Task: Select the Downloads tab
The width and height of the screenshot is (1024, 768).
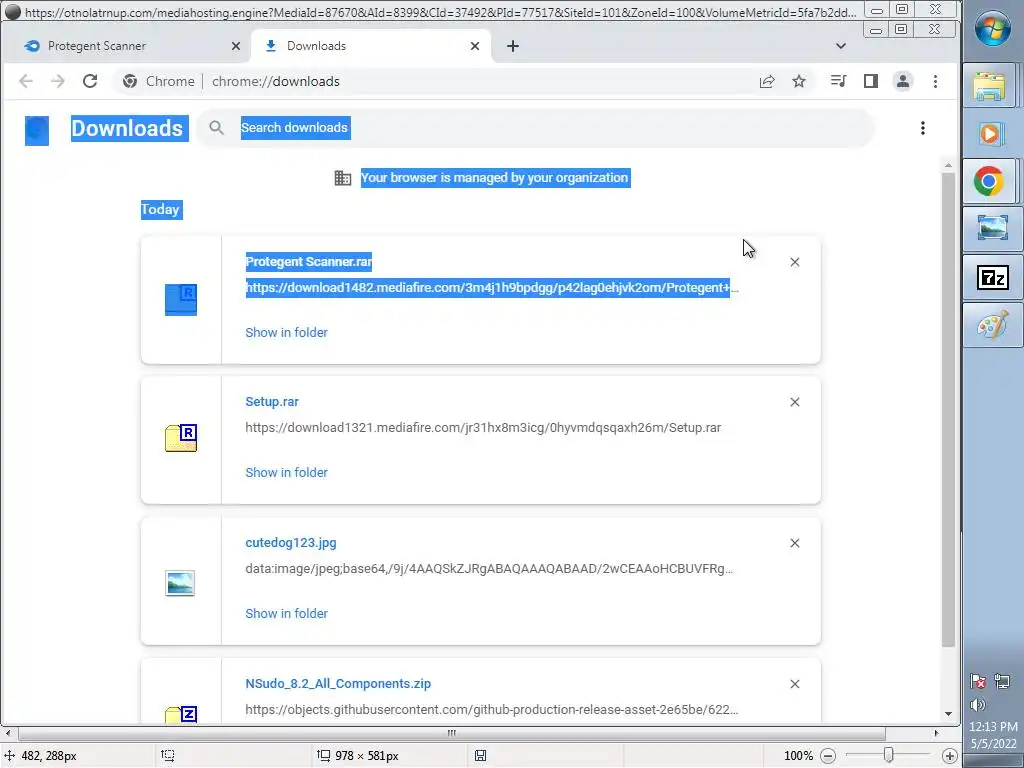Action: (371, 46)
